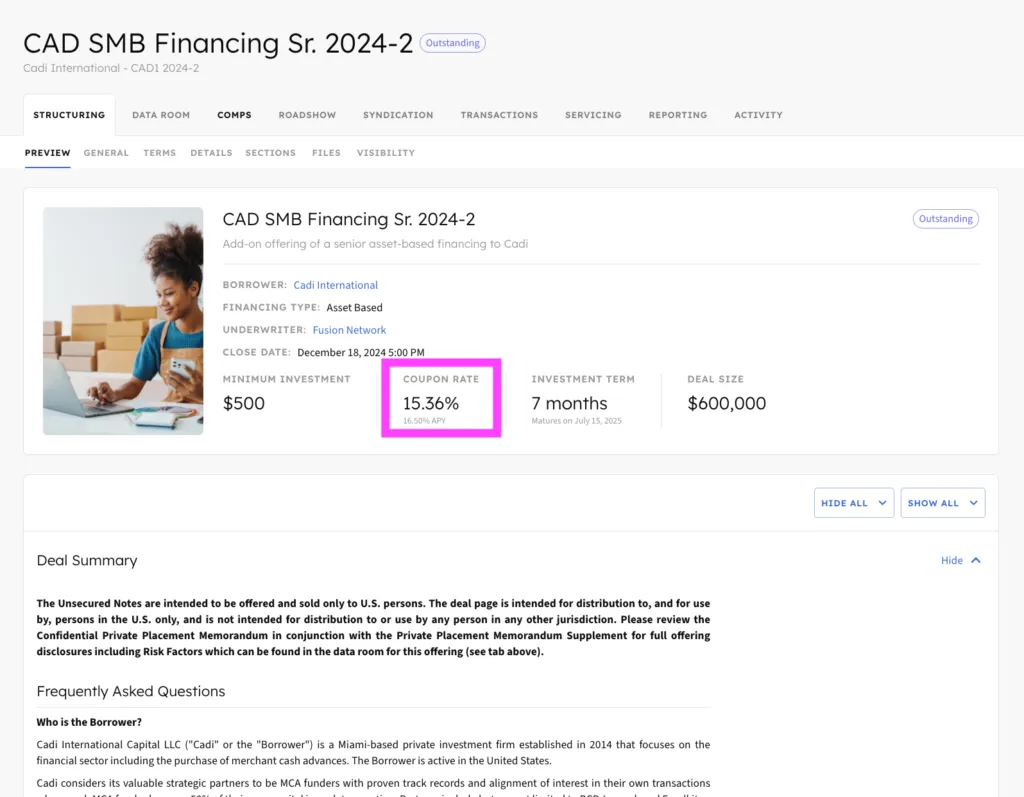Open the Reporting tab
Viewport: 1024px width, 797px height.
[678, 115]
